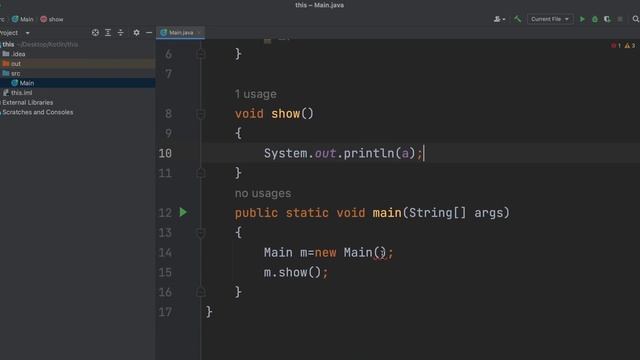The height and width of the screenshot is (360, 640).
Task: Open the Current File run configuration dropdown
Action: 550,19
